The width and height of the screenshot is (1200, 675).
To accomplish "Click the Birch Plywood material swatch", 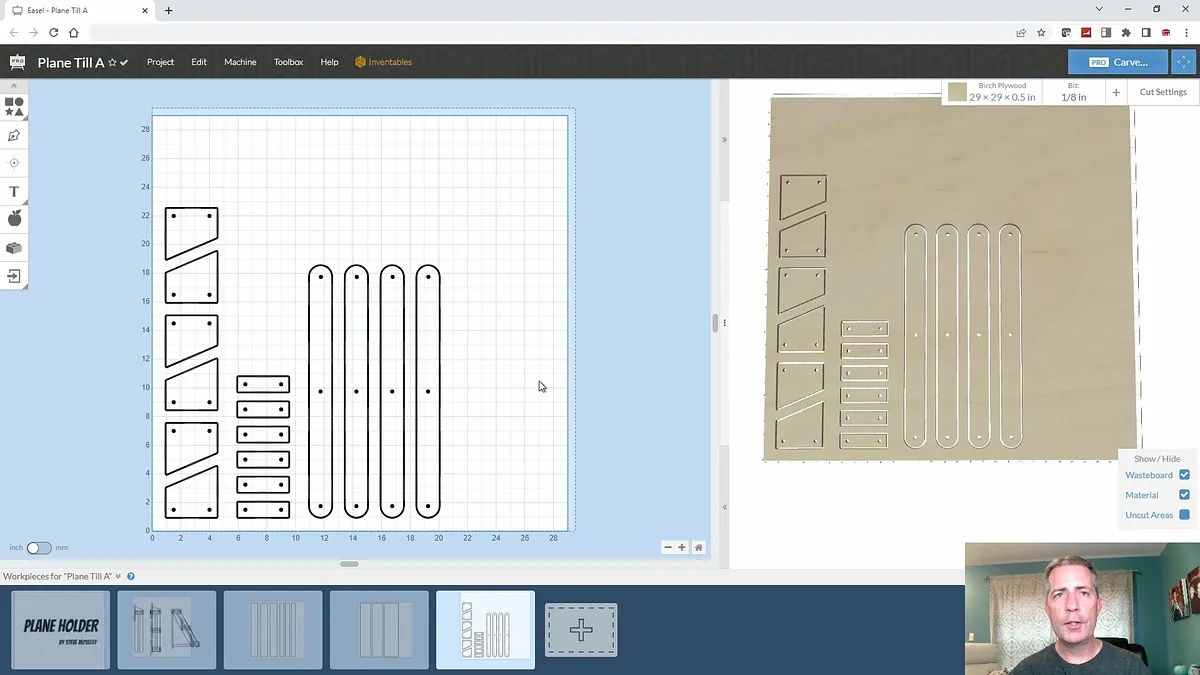I will coord(957,92).
